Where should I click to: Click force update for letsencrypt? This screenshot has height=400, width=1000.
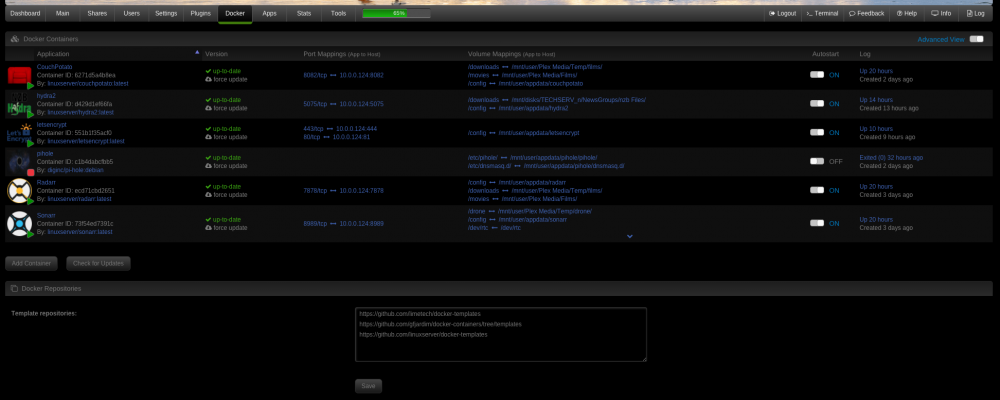(226, 137)
